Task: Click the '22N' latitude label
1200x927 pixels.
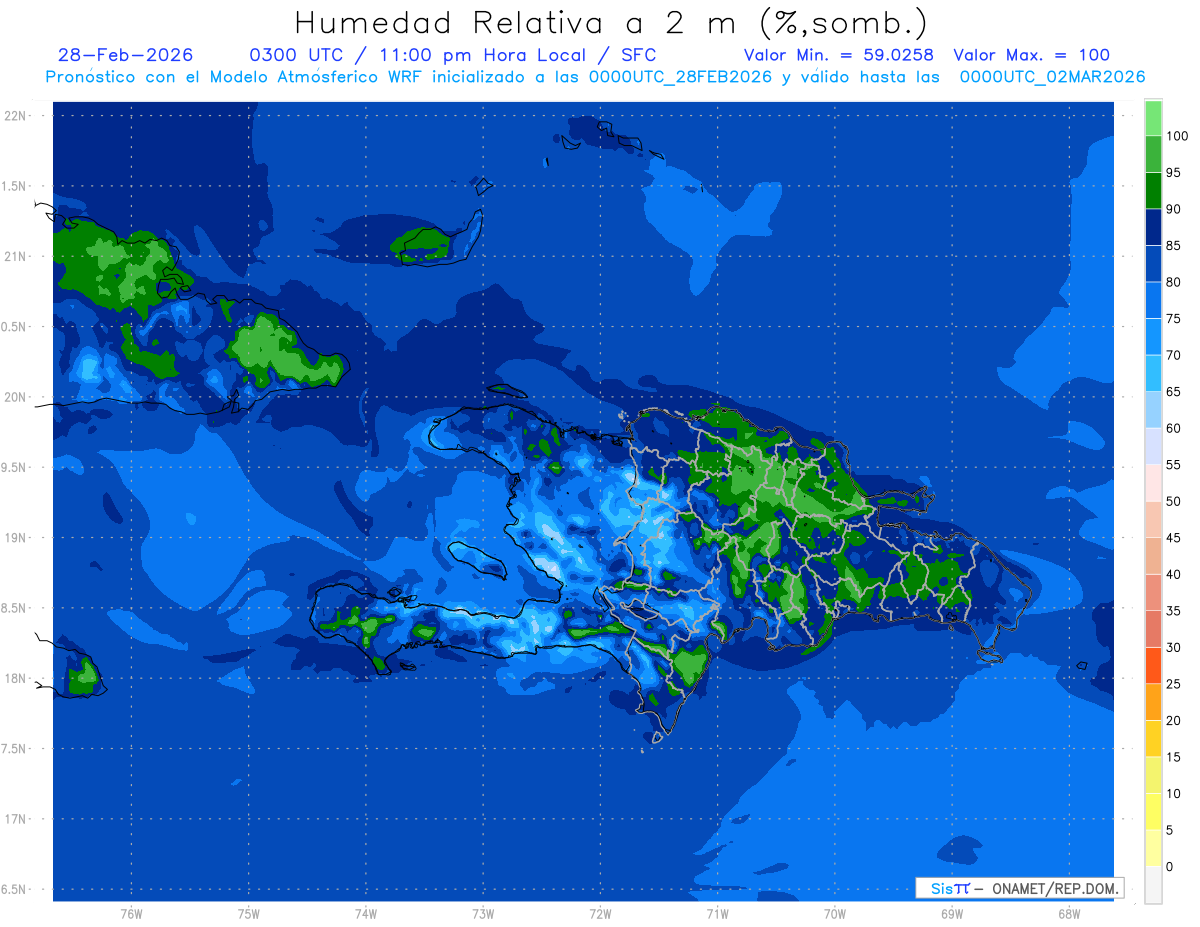Action: click(15, 116)
